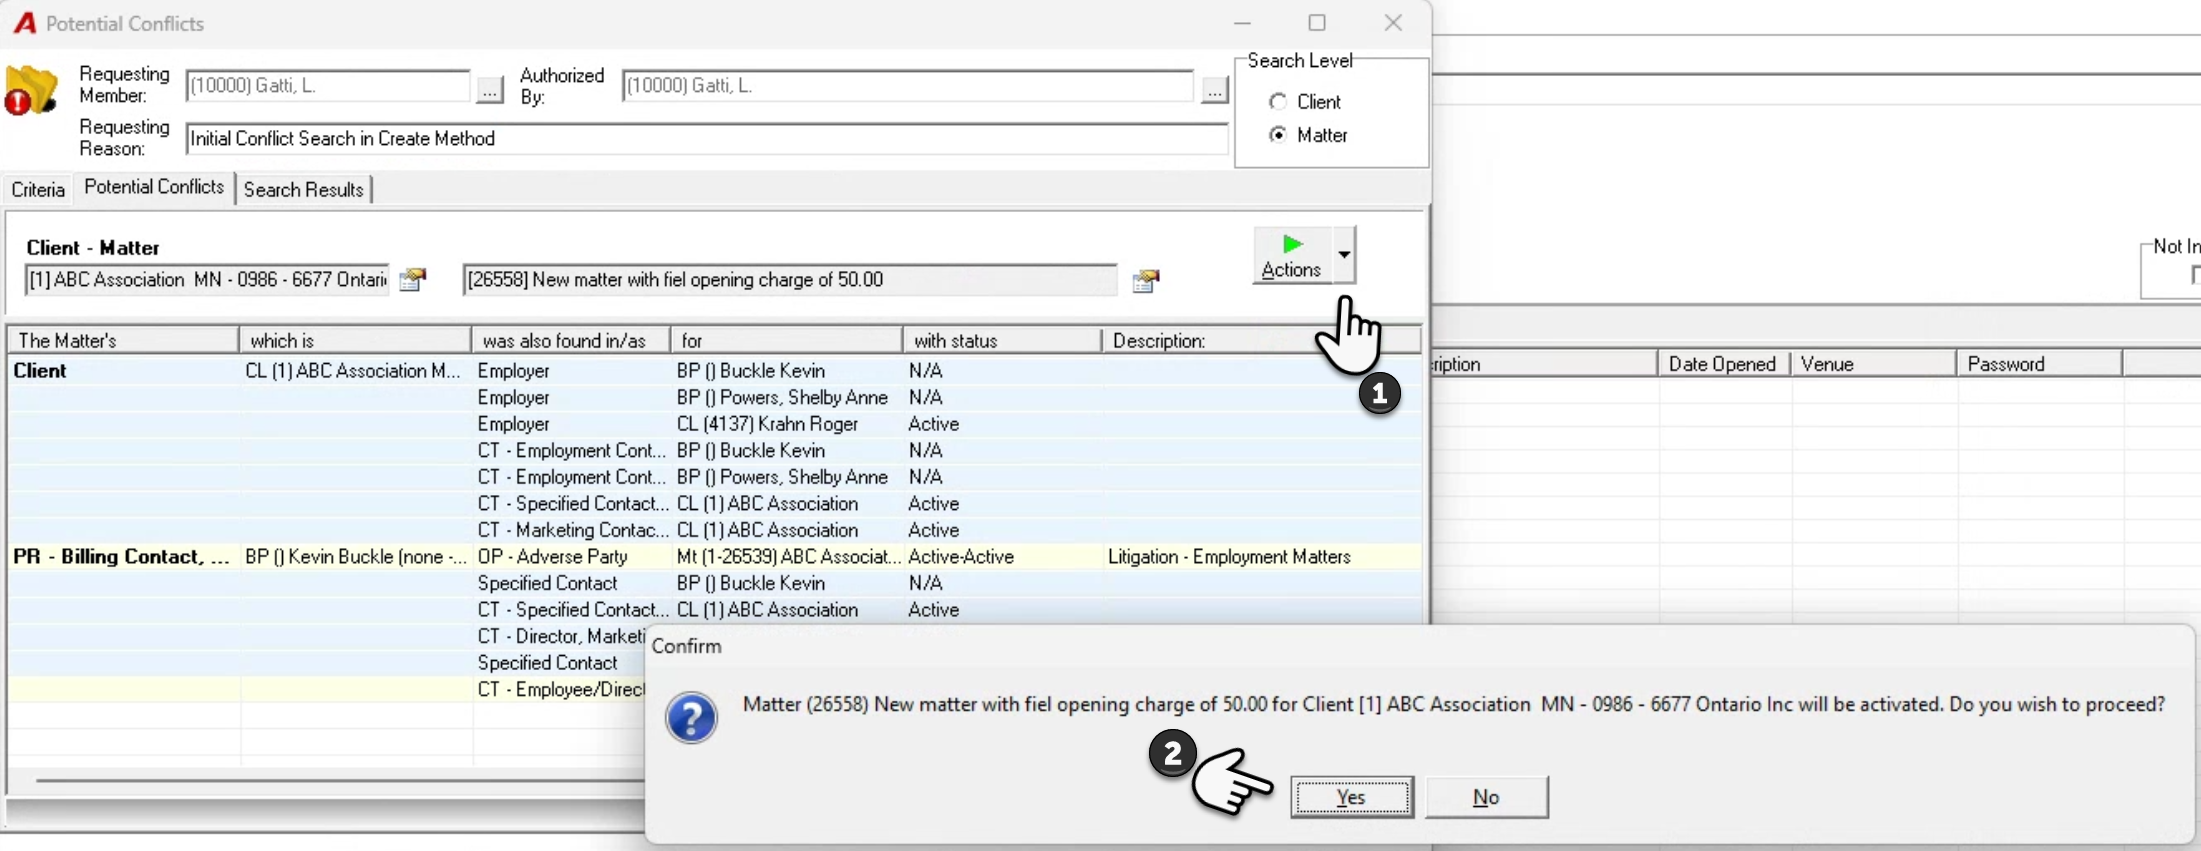Select the Client search level radio button
This screenshot has height=851, width=2201.
pos(1278,102)
